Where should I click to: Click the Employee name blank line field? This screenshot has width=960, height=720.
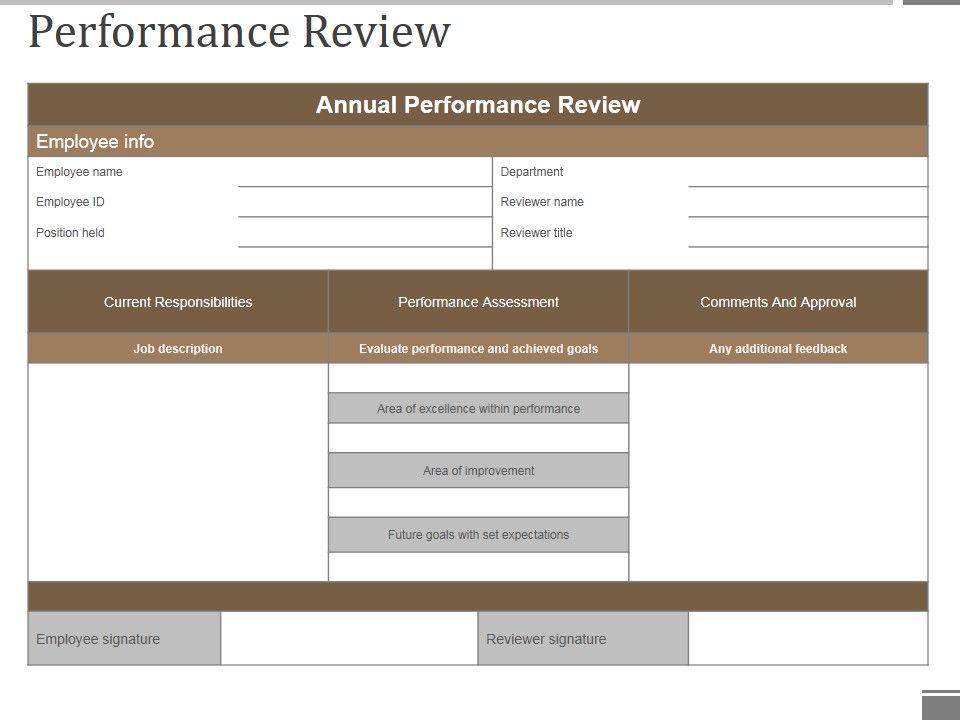point(365,173)
